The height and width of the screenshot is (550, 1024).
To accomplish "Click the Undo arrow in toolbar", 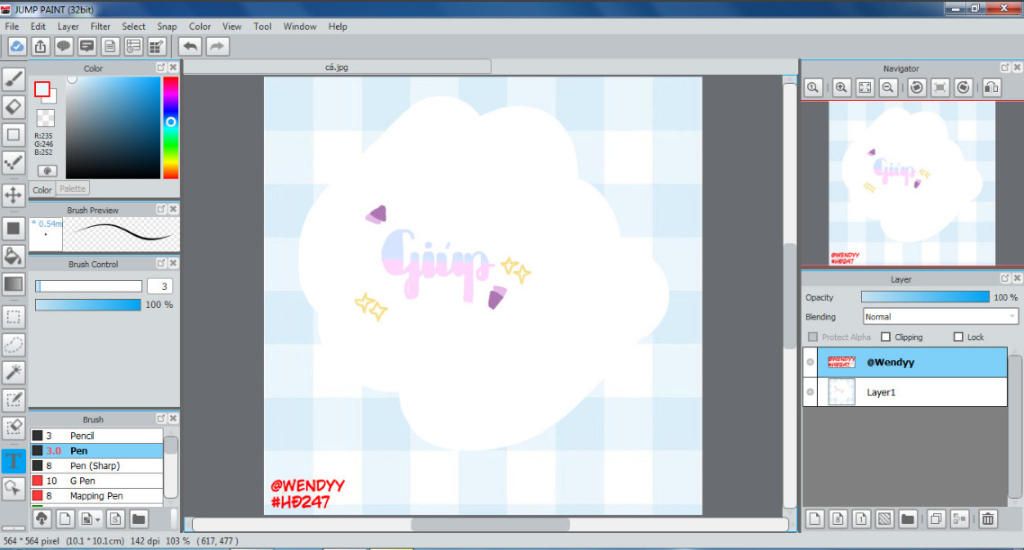I will pyautogui.click(x=190, y=46).
